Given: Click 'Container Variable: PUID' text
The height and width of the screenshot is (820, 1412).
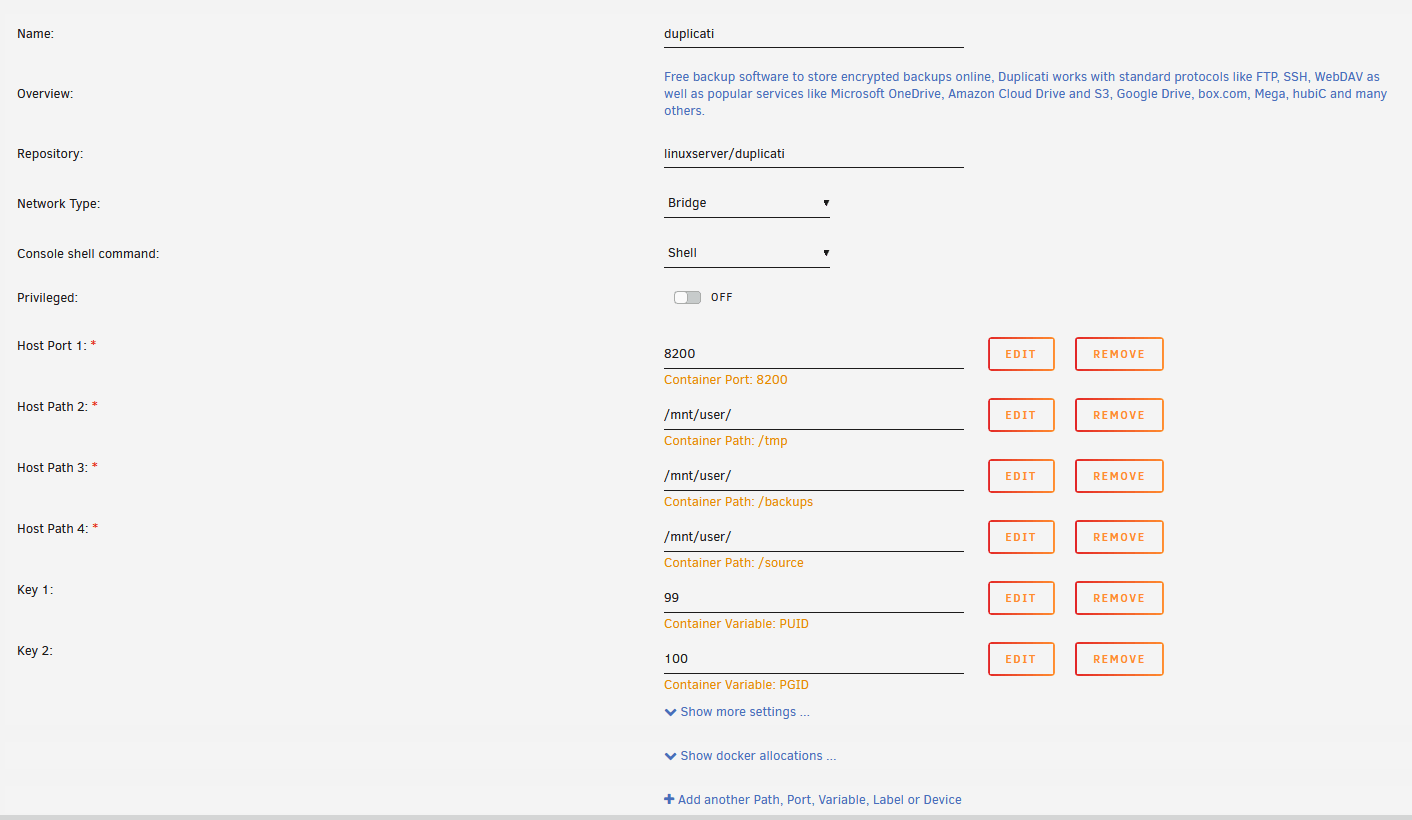Looking at the screenshot, I should pyautogui.click(x=736, y=624).
